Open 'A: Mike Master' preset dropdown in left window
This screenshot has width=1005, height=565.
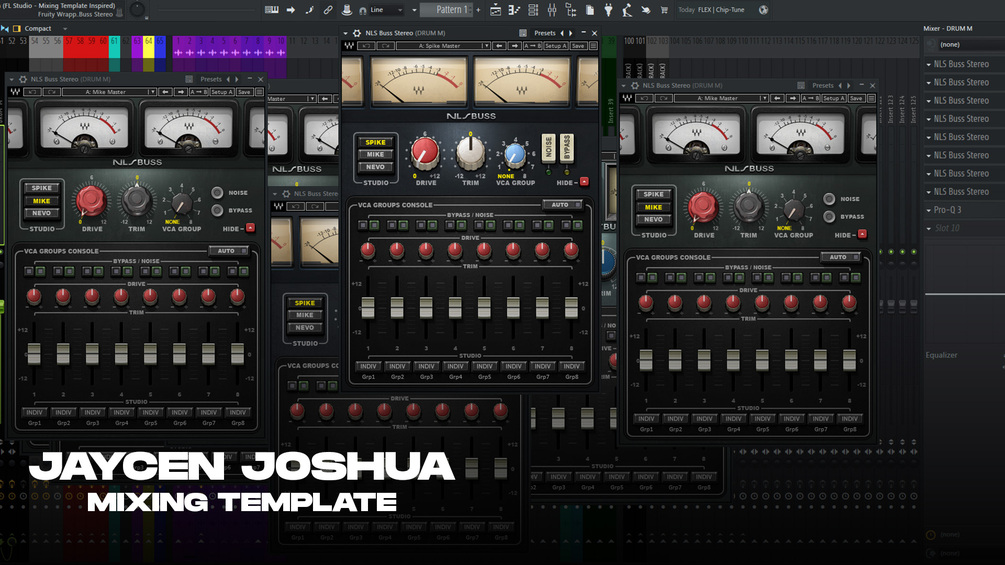pyautogui.click(x=110, y=92)
